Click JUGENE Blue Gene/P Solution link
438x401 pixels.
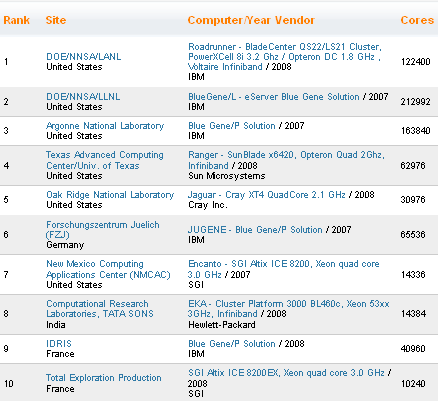255,230
